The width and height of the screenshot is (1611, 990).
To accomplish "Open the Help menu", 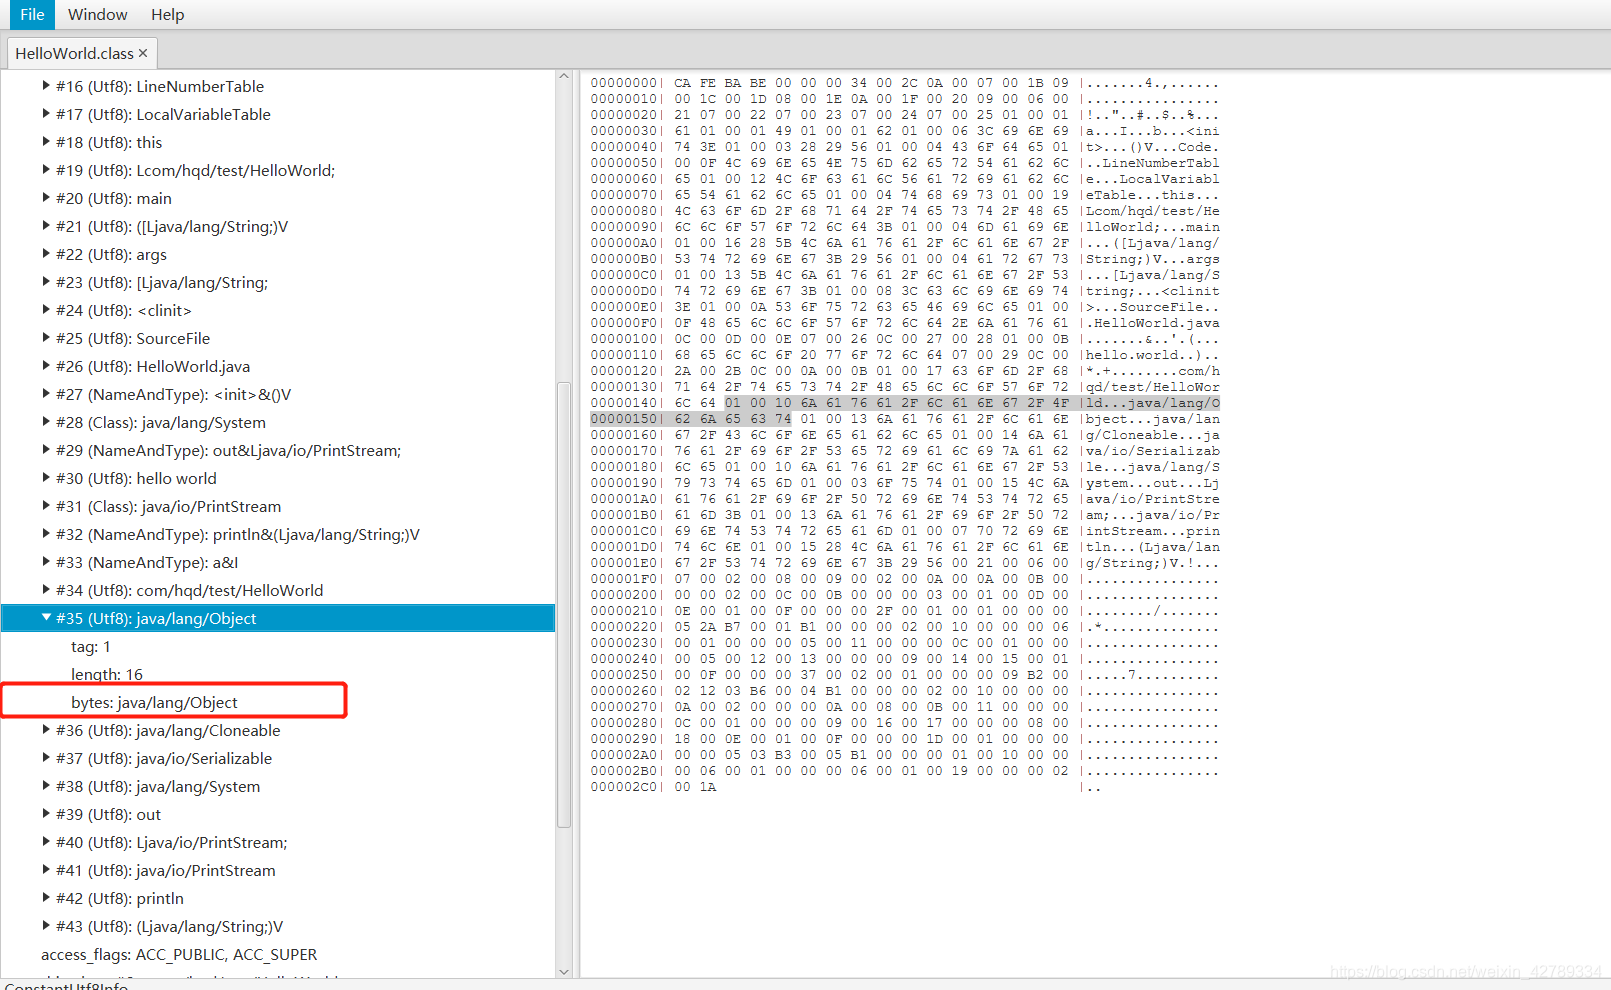I will (168, 15).
